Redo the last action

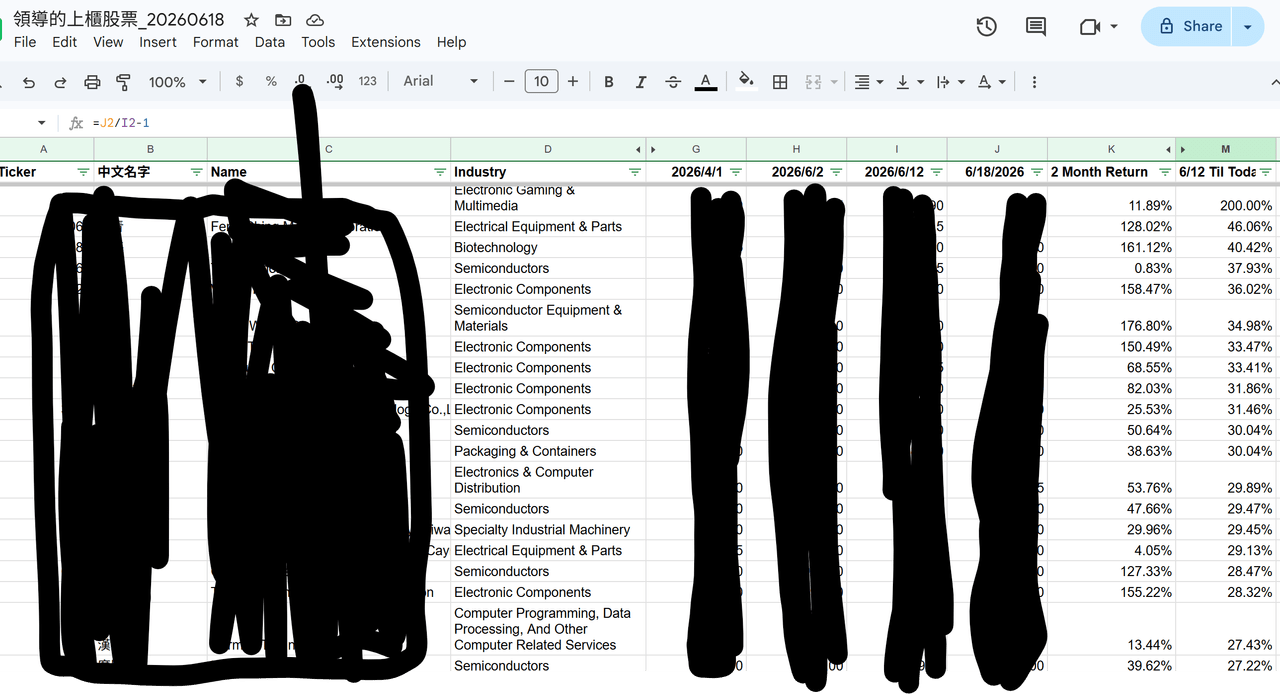[60, 82]
